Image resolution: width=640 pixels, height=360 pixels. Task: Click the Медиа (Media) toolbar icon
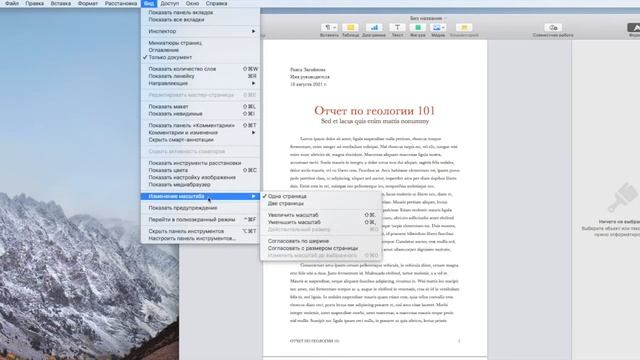pyautogui.click(x=438, y=28)
